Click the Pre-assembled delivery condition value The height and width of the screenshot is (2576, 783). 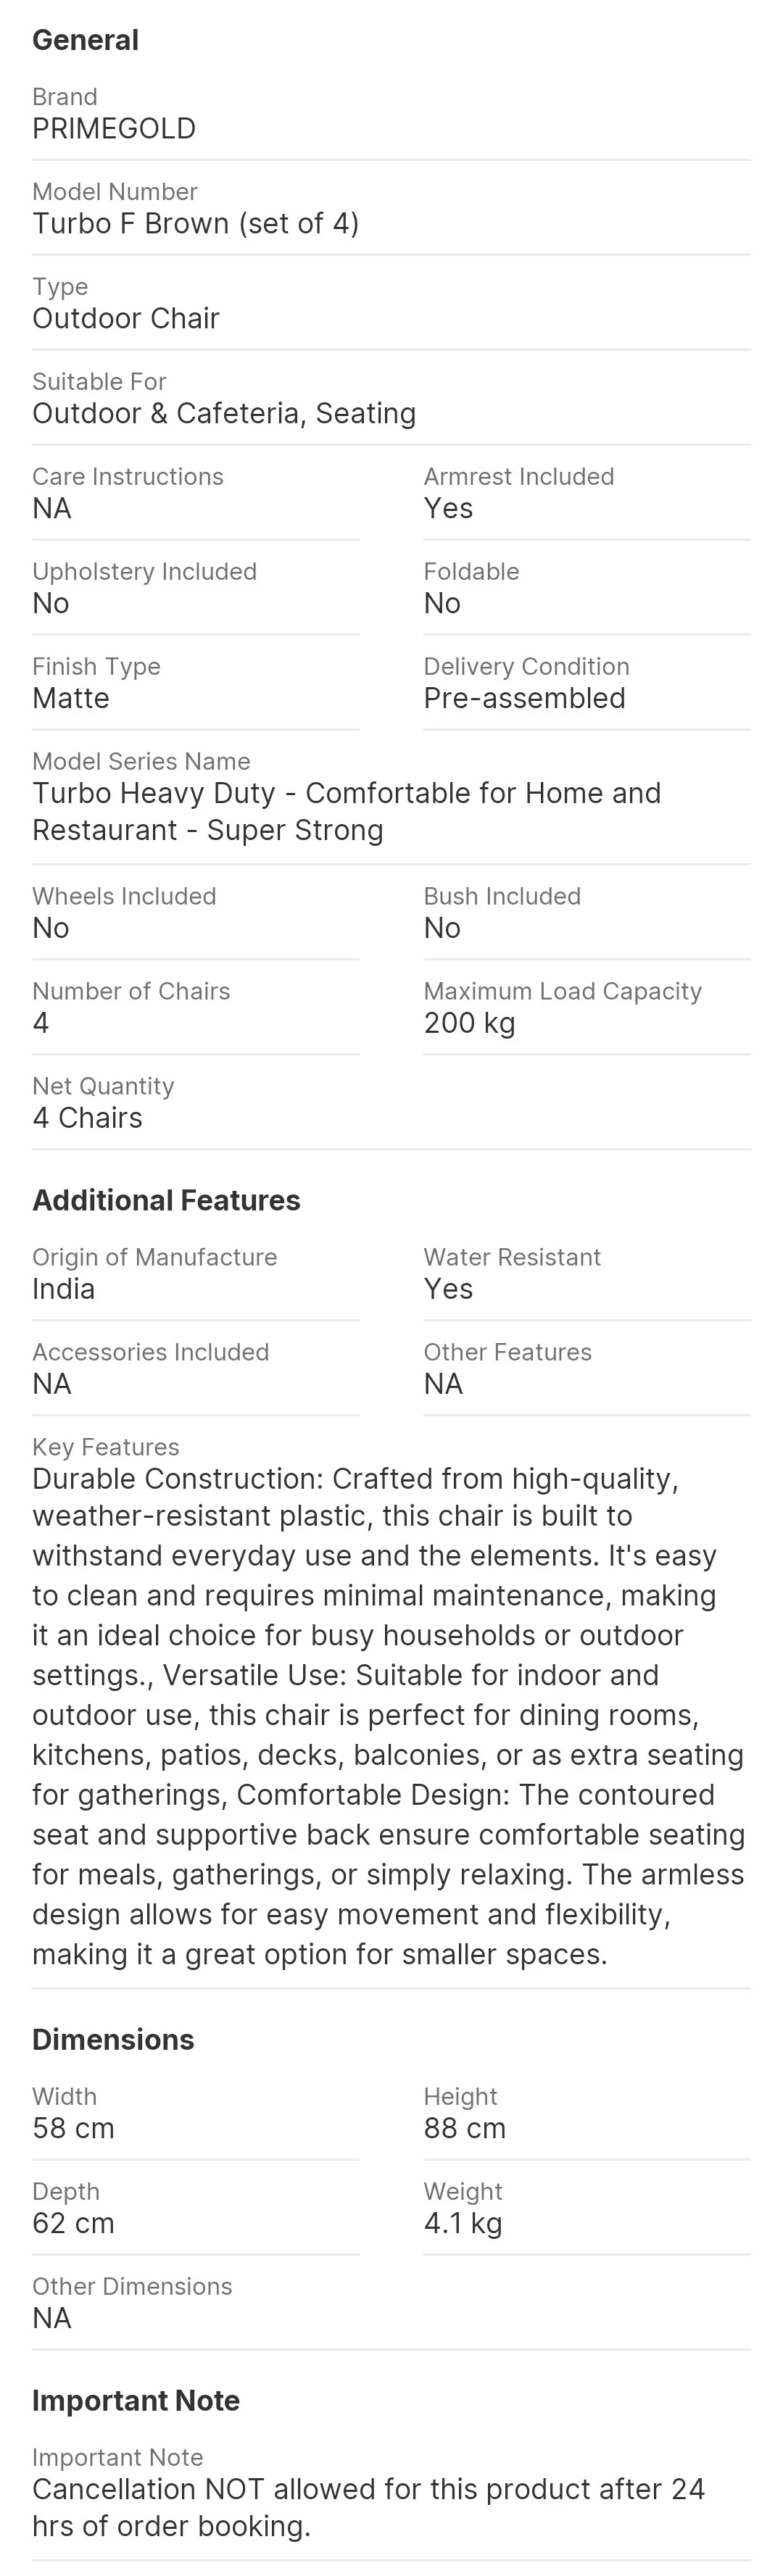pyautogui.click(x=523, y=698)
